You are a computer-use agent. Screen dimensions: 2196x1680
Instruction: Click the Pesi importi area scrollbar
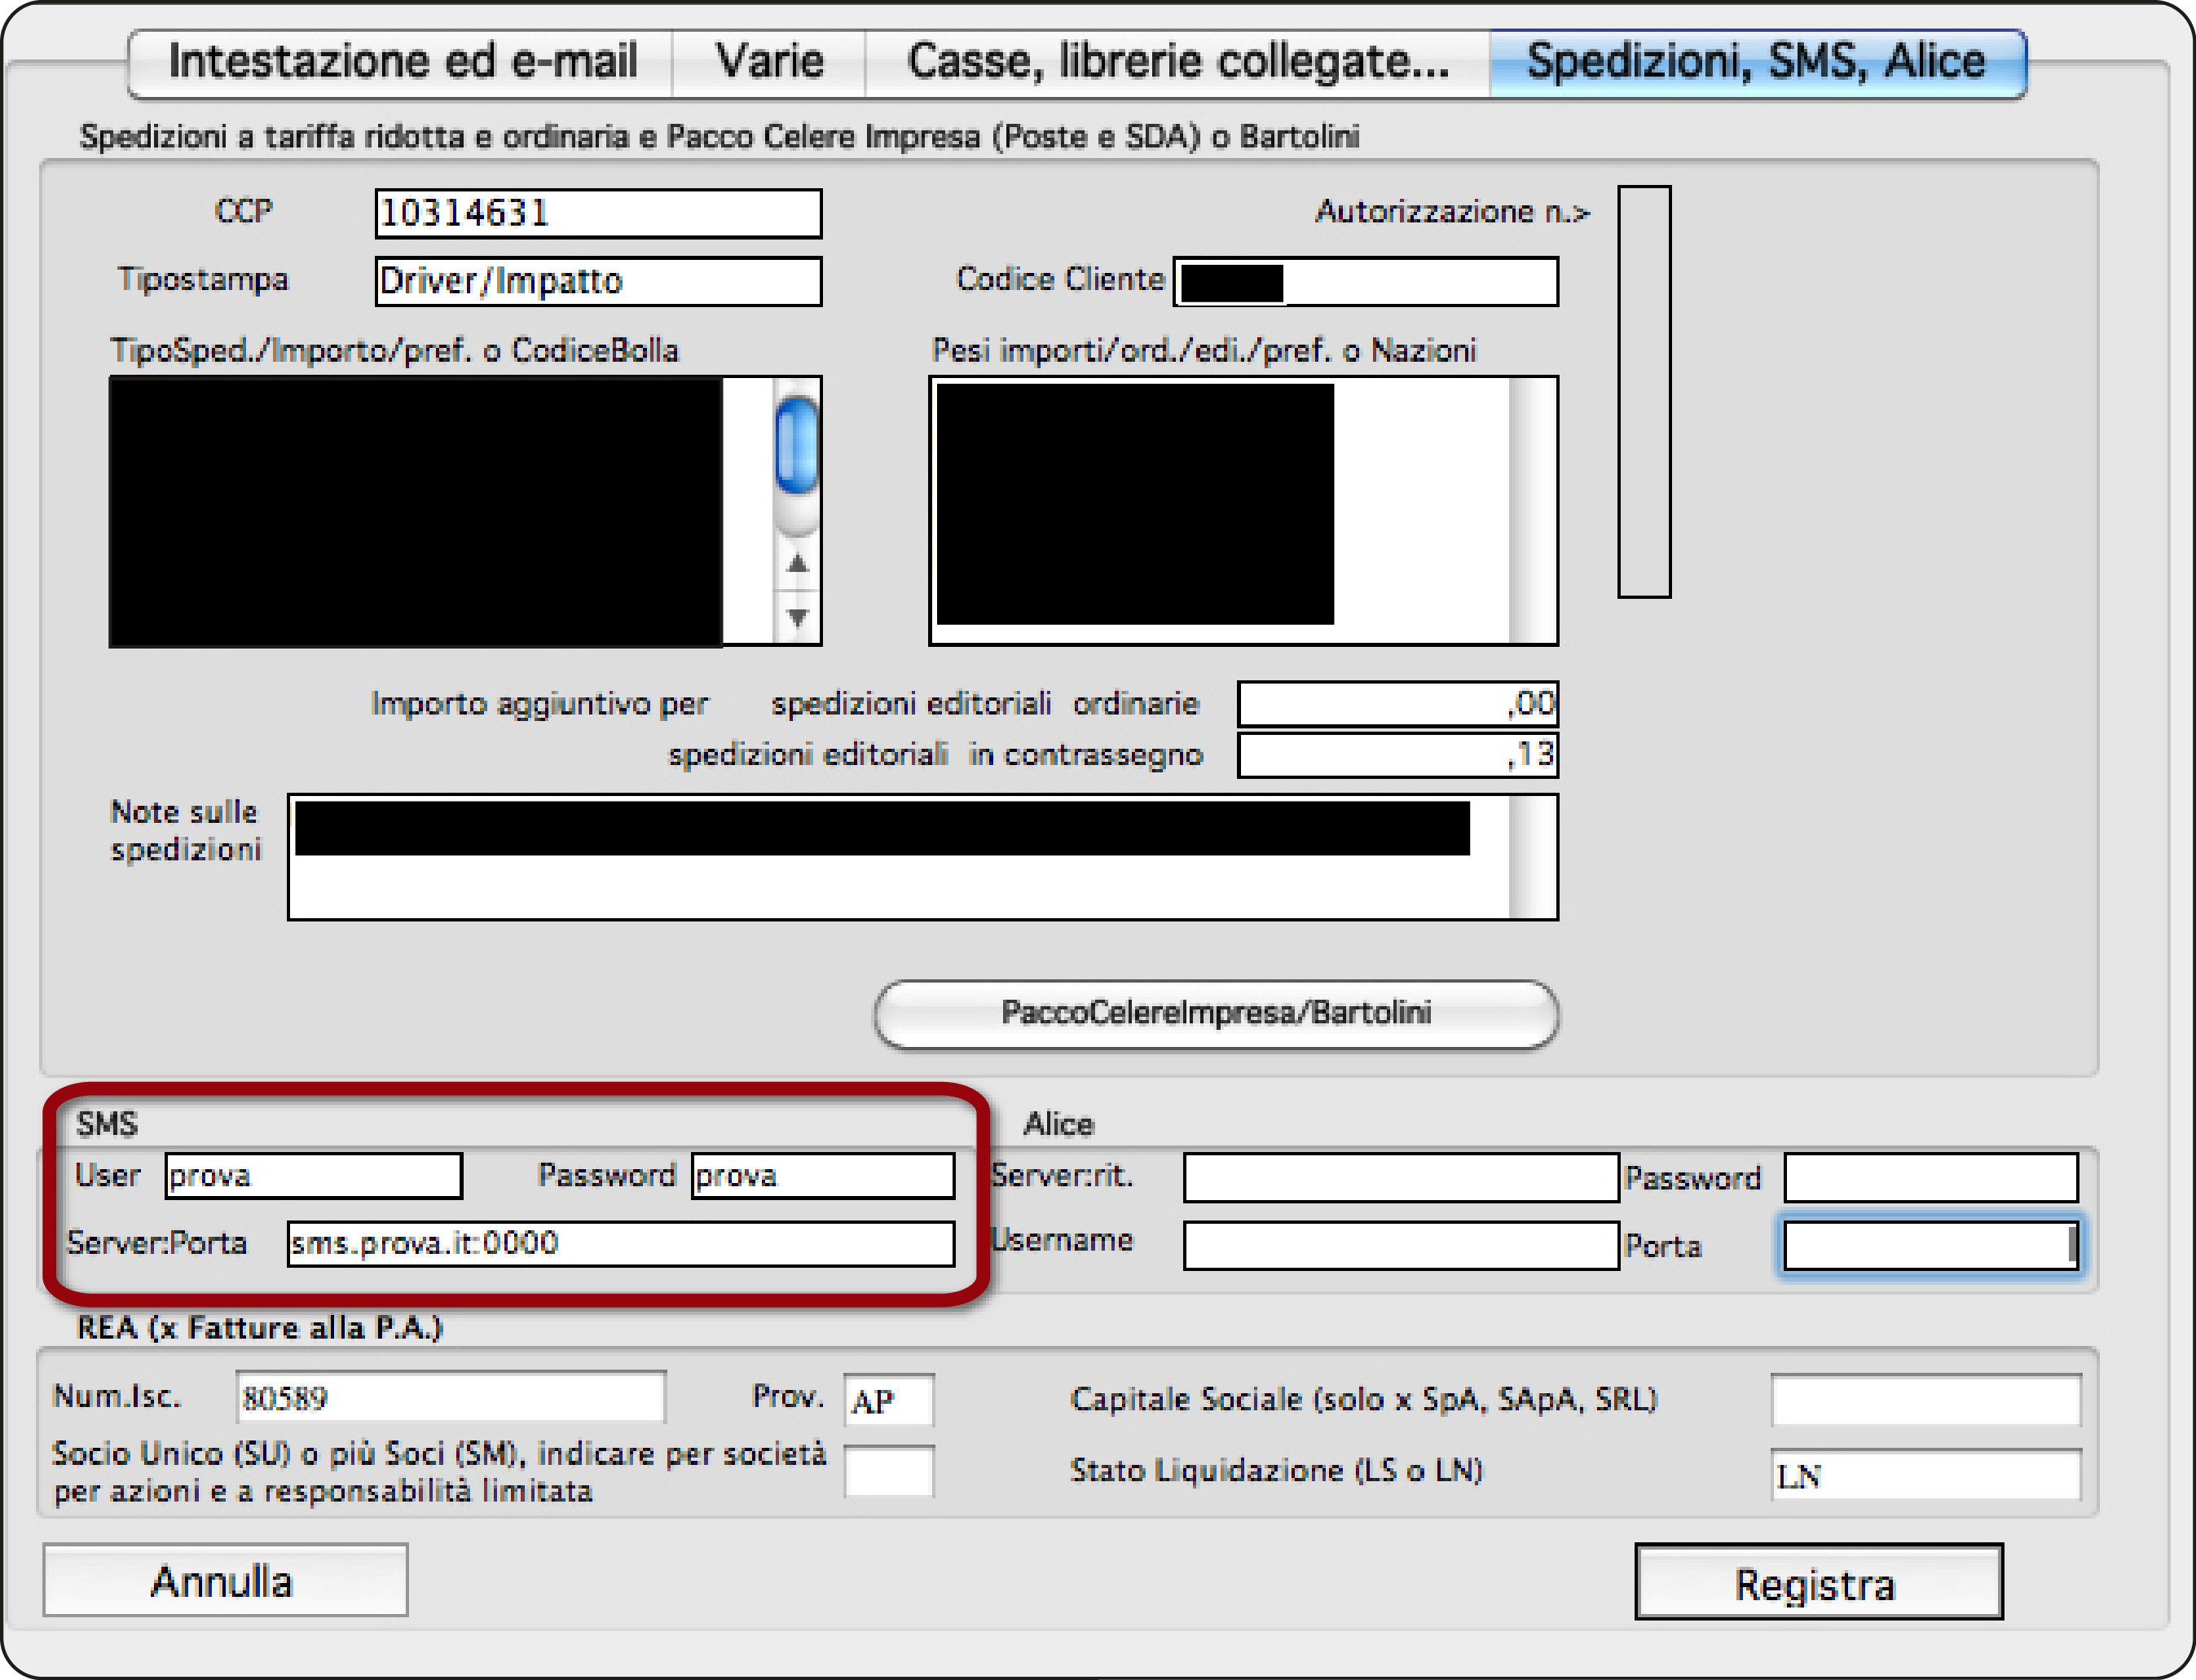(x=1533, y=510)
